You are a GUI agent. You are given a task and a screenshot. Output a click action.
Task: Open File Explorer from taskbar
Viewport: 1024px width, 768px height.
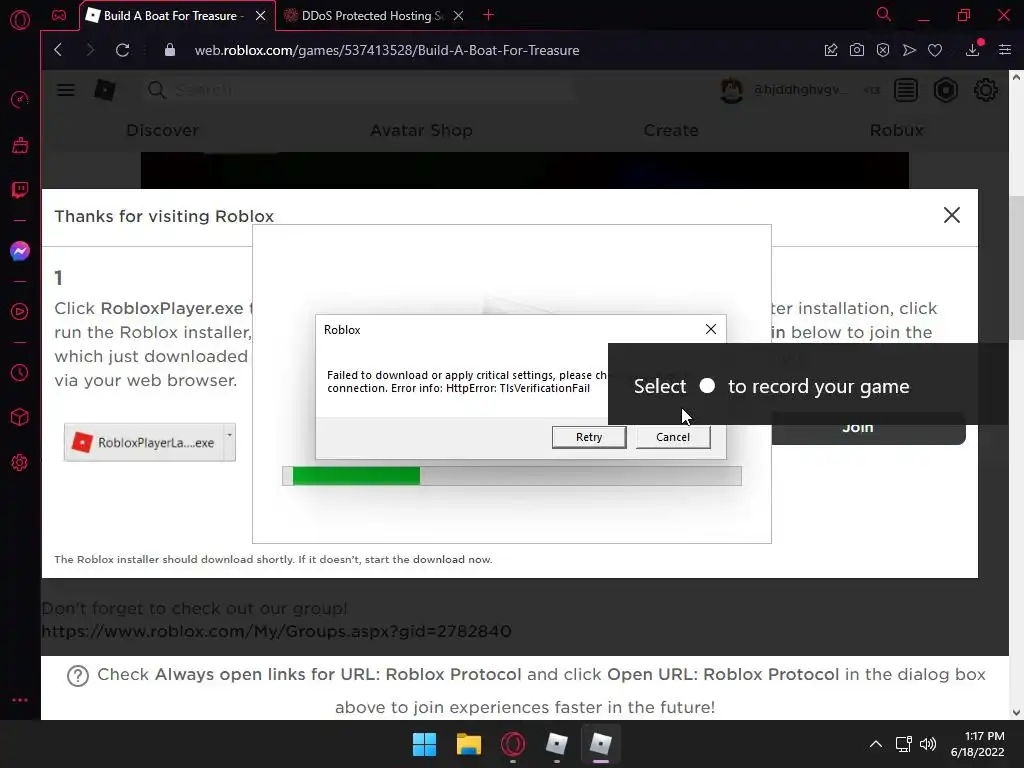tap(468, 744)
